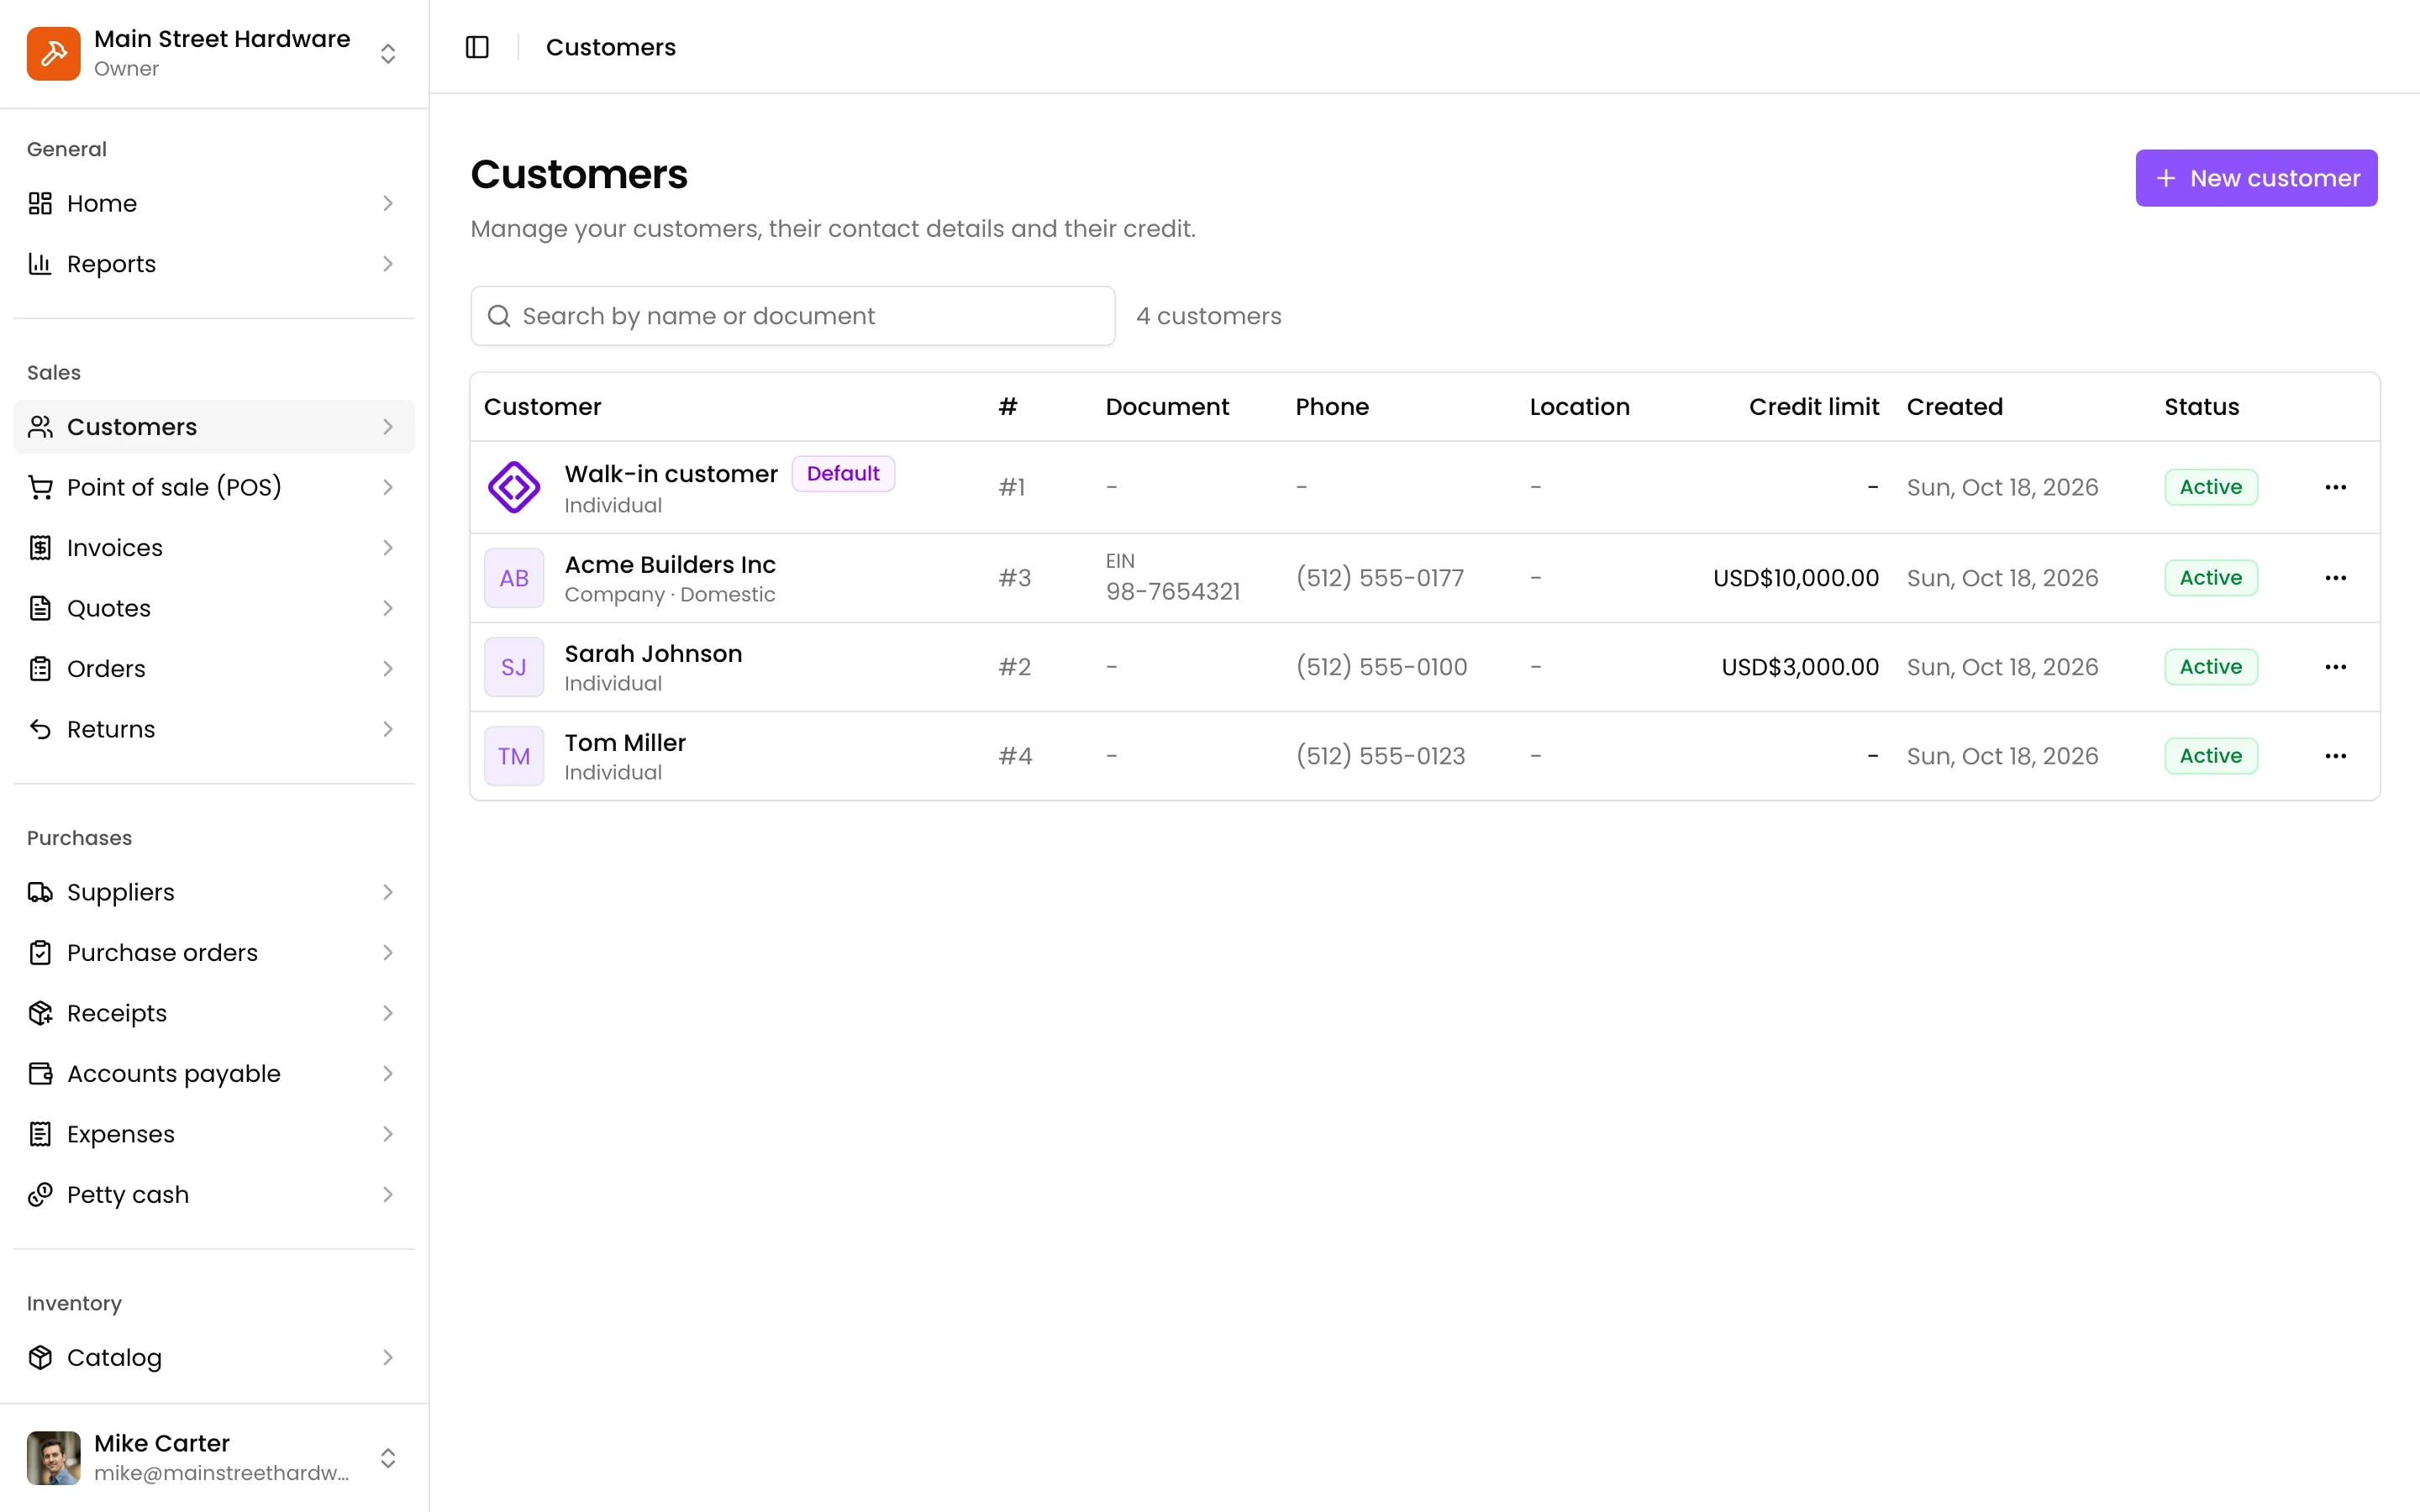2420x1512 pixels.
Task: Click the Purchase orders clipboard icon
Action: pyautogui.click(x=40, y=953)
